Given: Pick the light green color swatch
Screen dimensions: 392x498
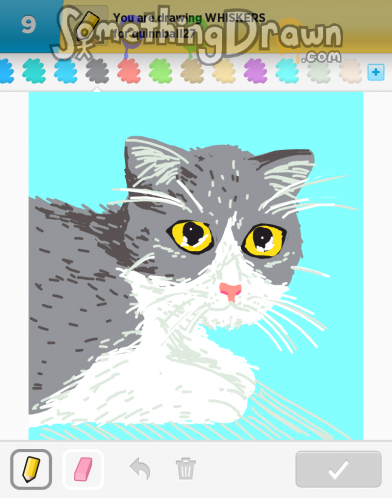Looking at the screenshot, I should pyautogui.click(x=161, y=71).
